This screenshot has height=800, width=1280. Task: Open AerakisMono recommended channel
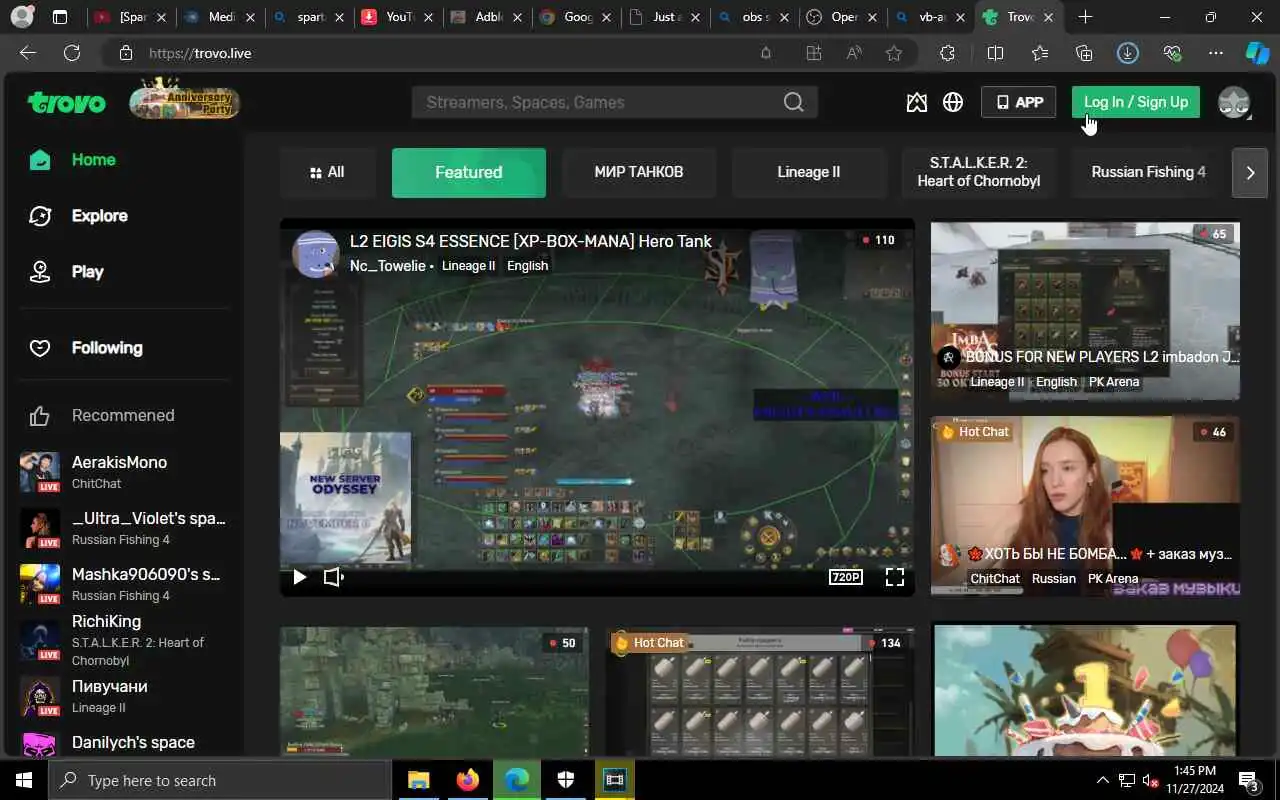tap(123, 472)
